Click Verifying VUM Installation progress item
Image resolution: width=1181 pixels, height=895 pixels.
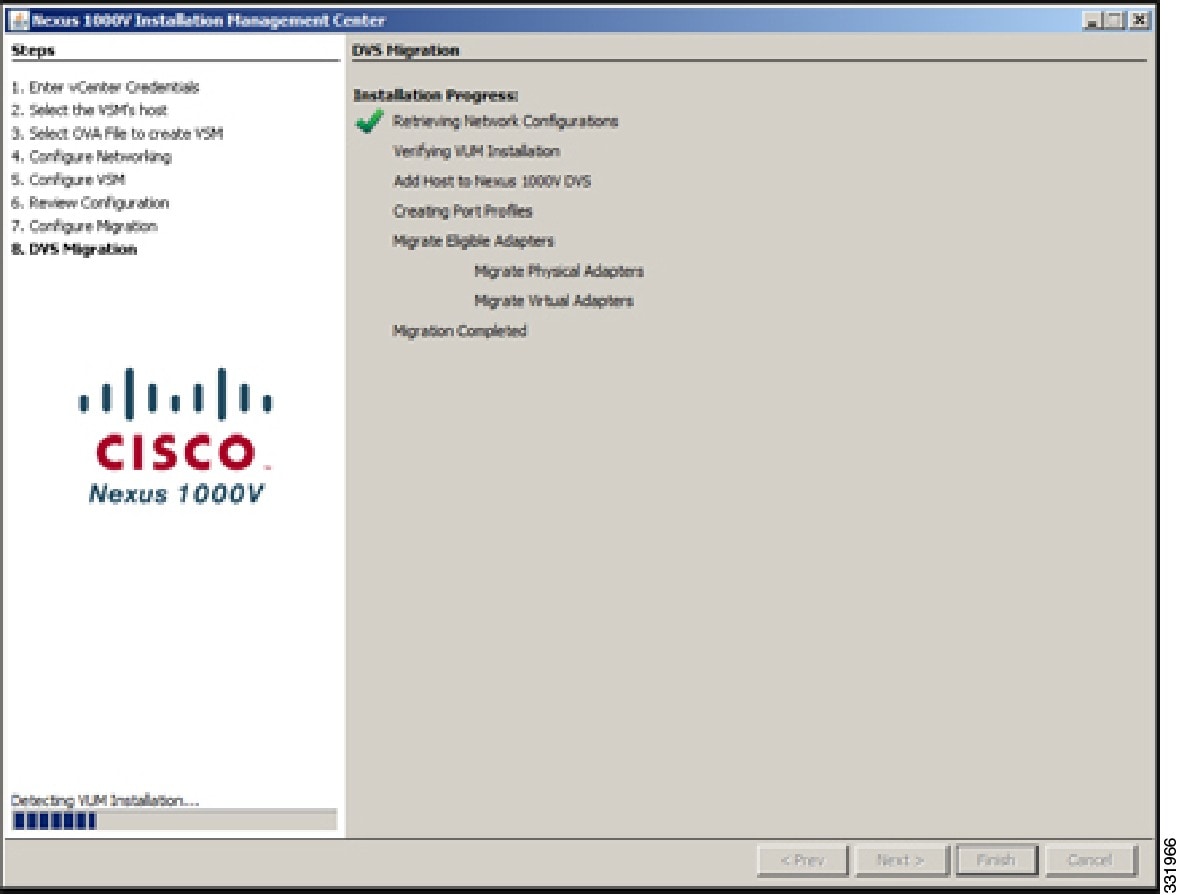pos(476,151)
